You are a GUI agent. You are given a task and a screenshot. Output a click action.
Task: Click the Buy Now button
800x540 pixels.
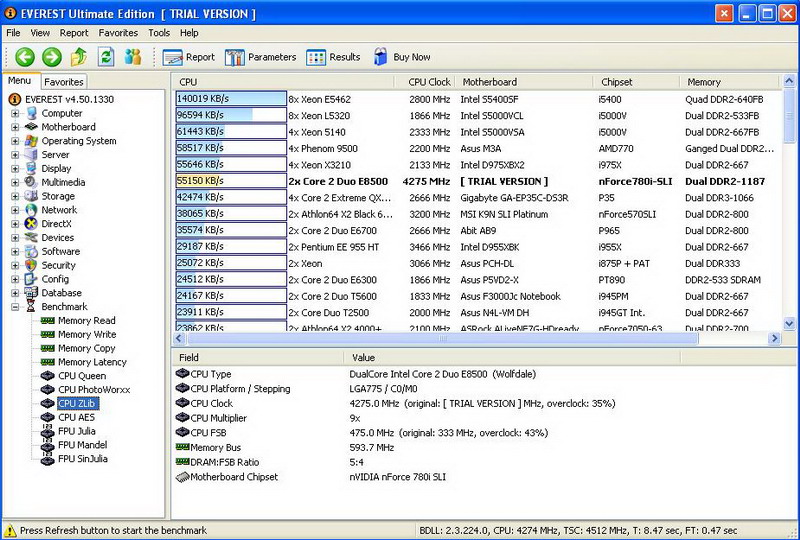pyautogui.click(x=402, y=57)
